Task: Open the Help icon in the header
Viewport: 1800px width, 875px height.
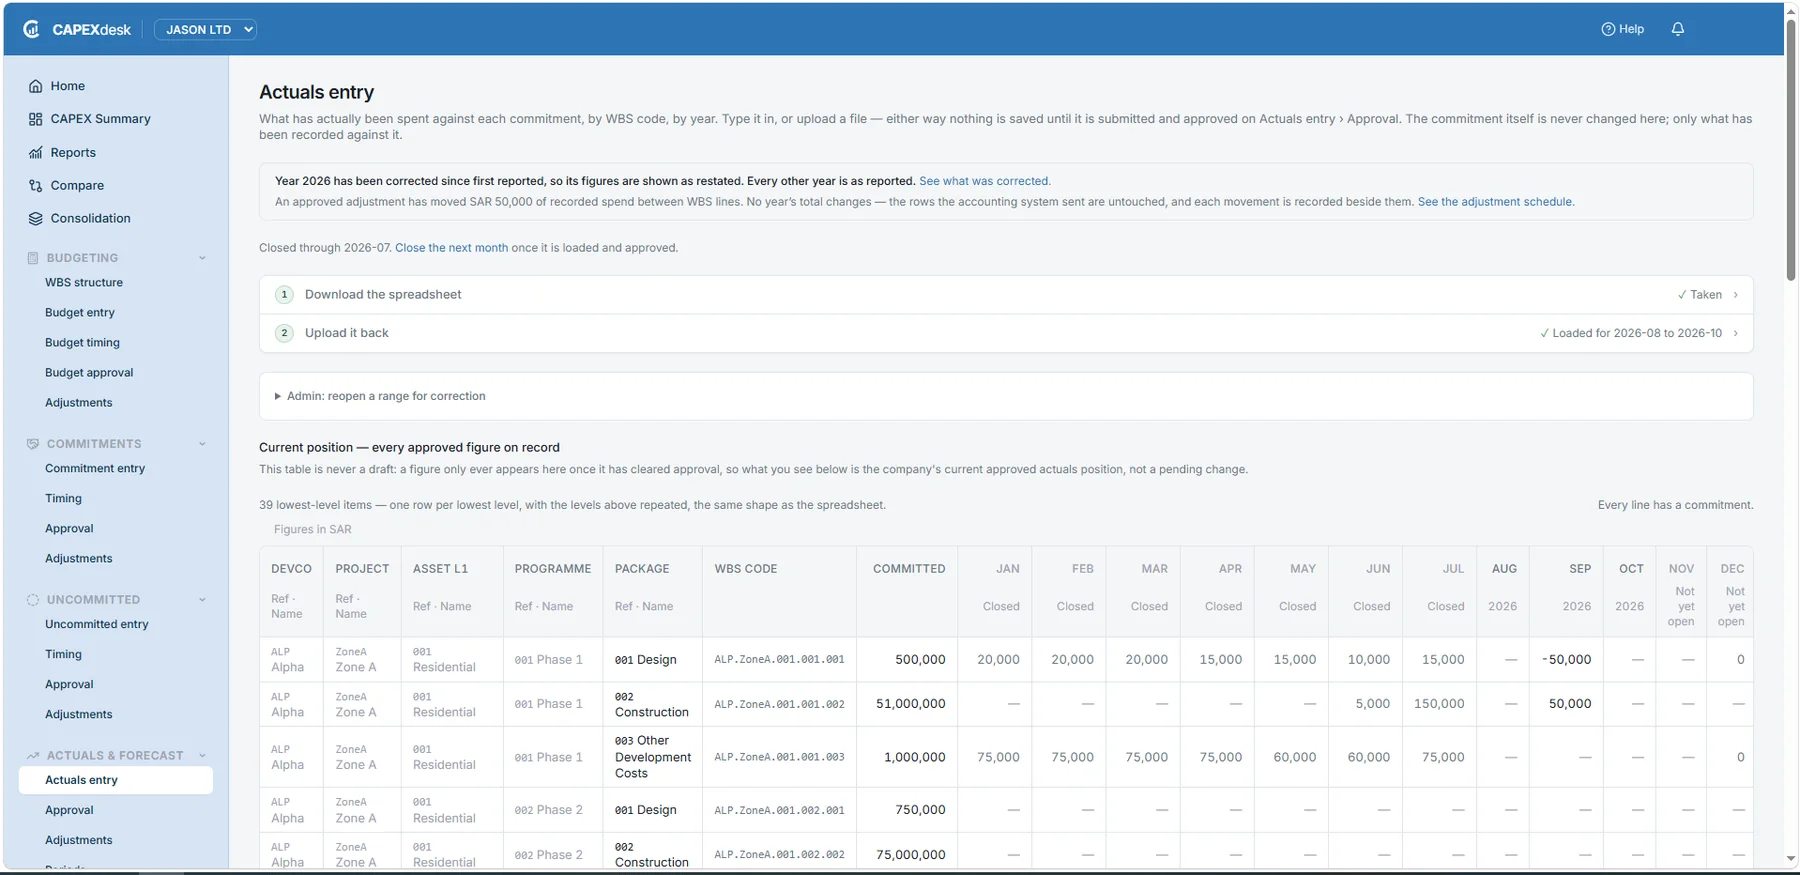Action: 1608,29
